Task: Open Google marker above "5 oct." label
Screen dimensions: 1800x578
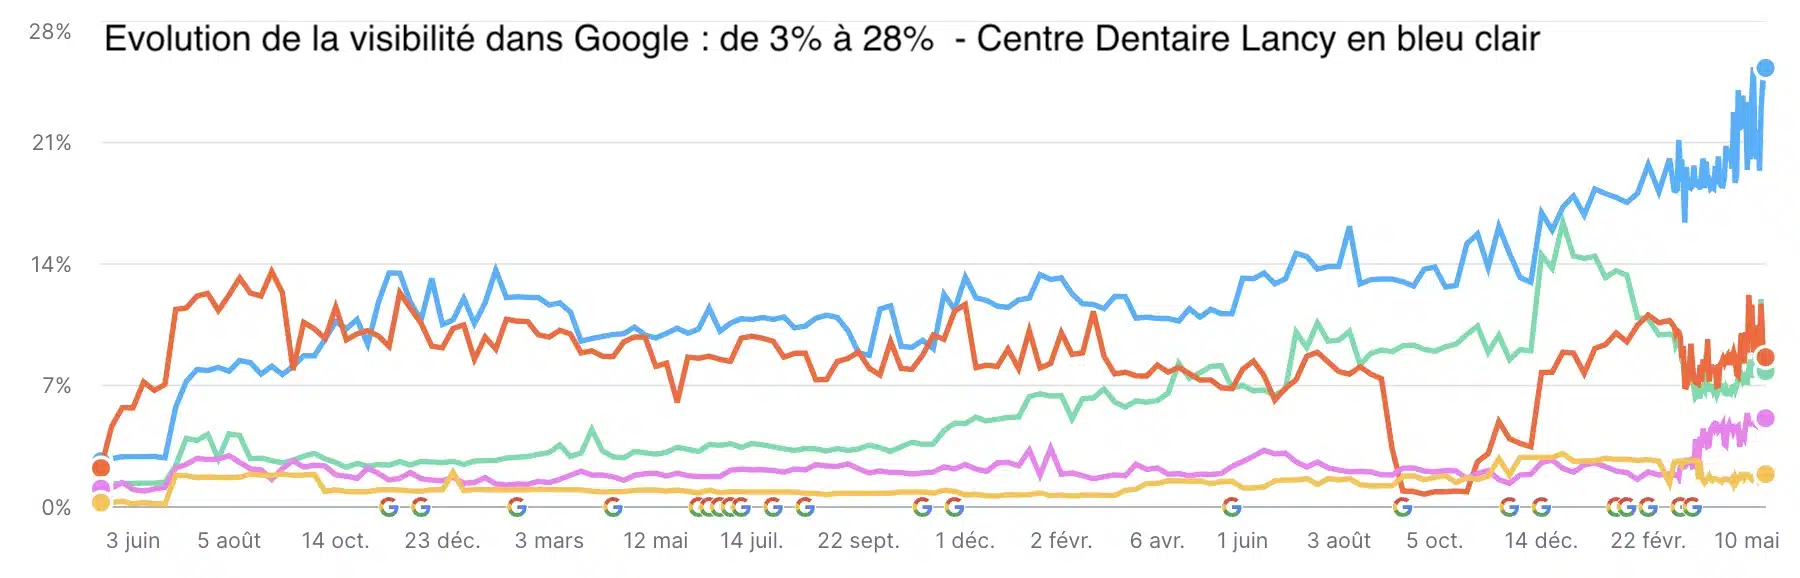Action: pos(1403,507)
